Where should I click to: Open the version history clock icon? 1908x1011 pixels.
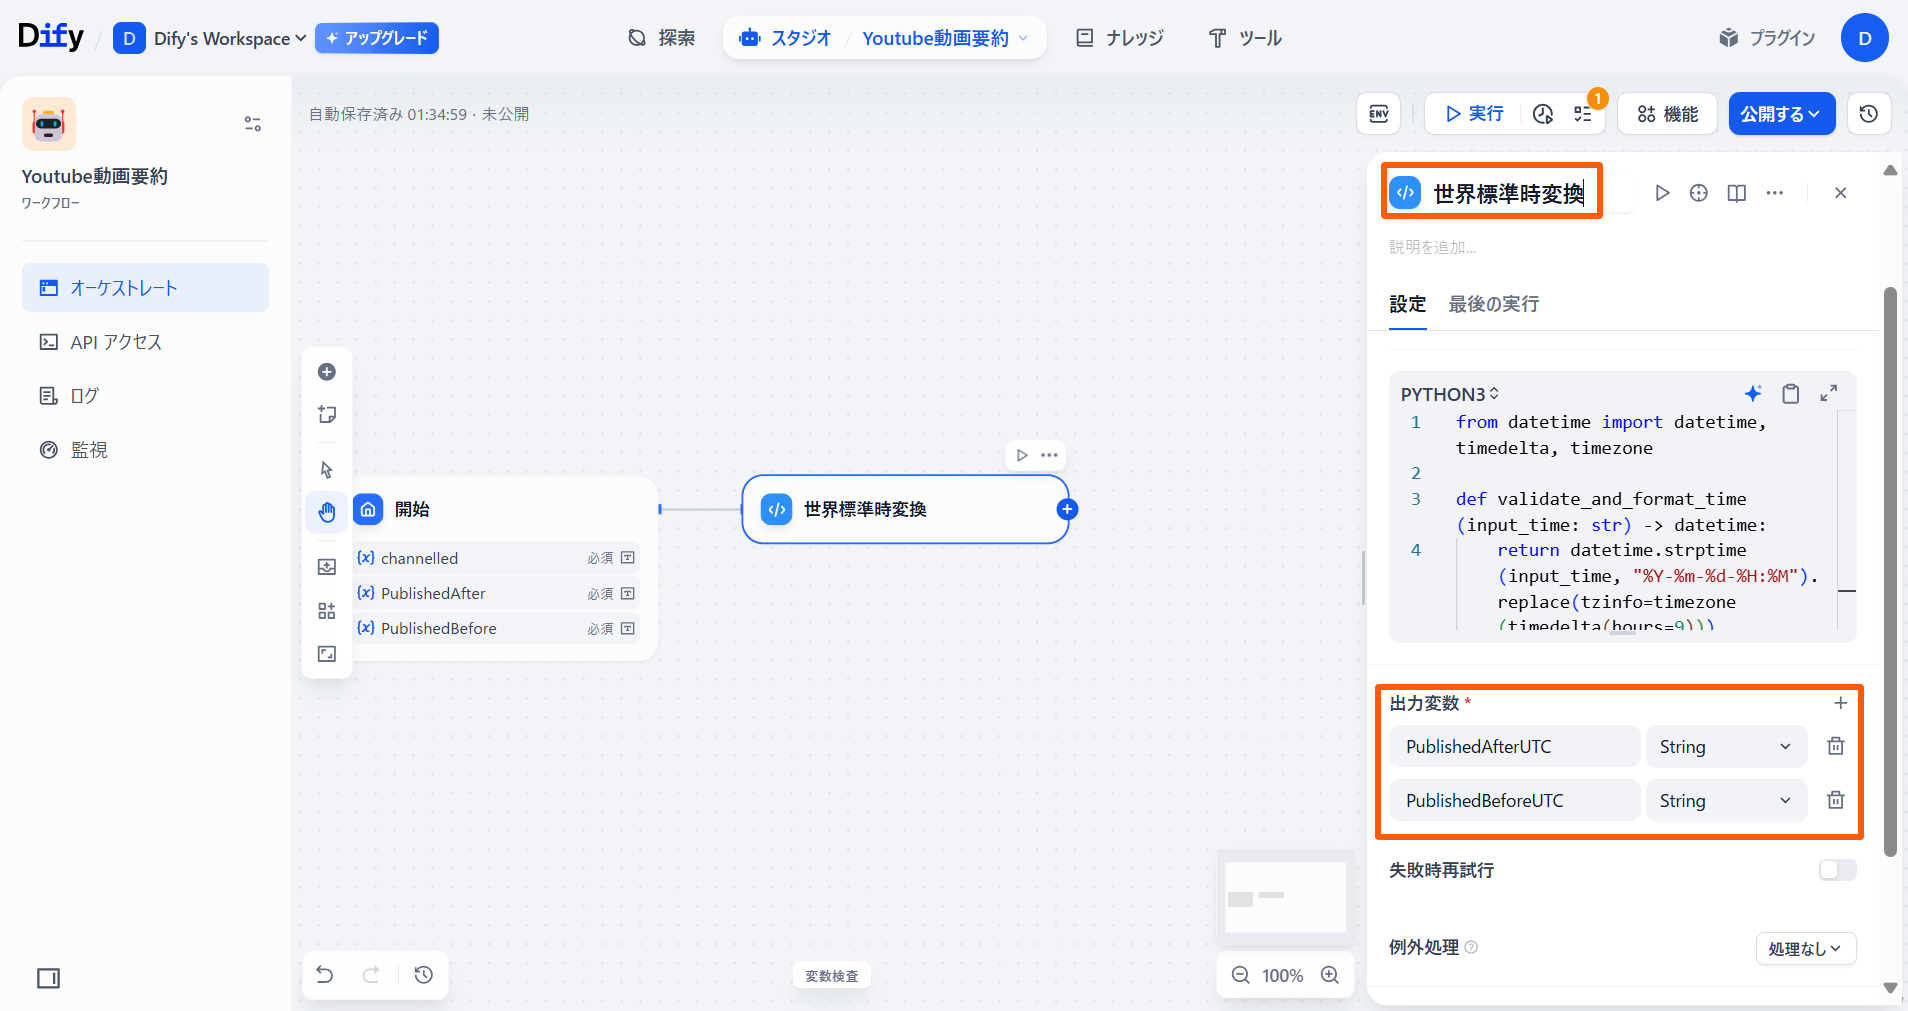click(x=1868, y=114)
